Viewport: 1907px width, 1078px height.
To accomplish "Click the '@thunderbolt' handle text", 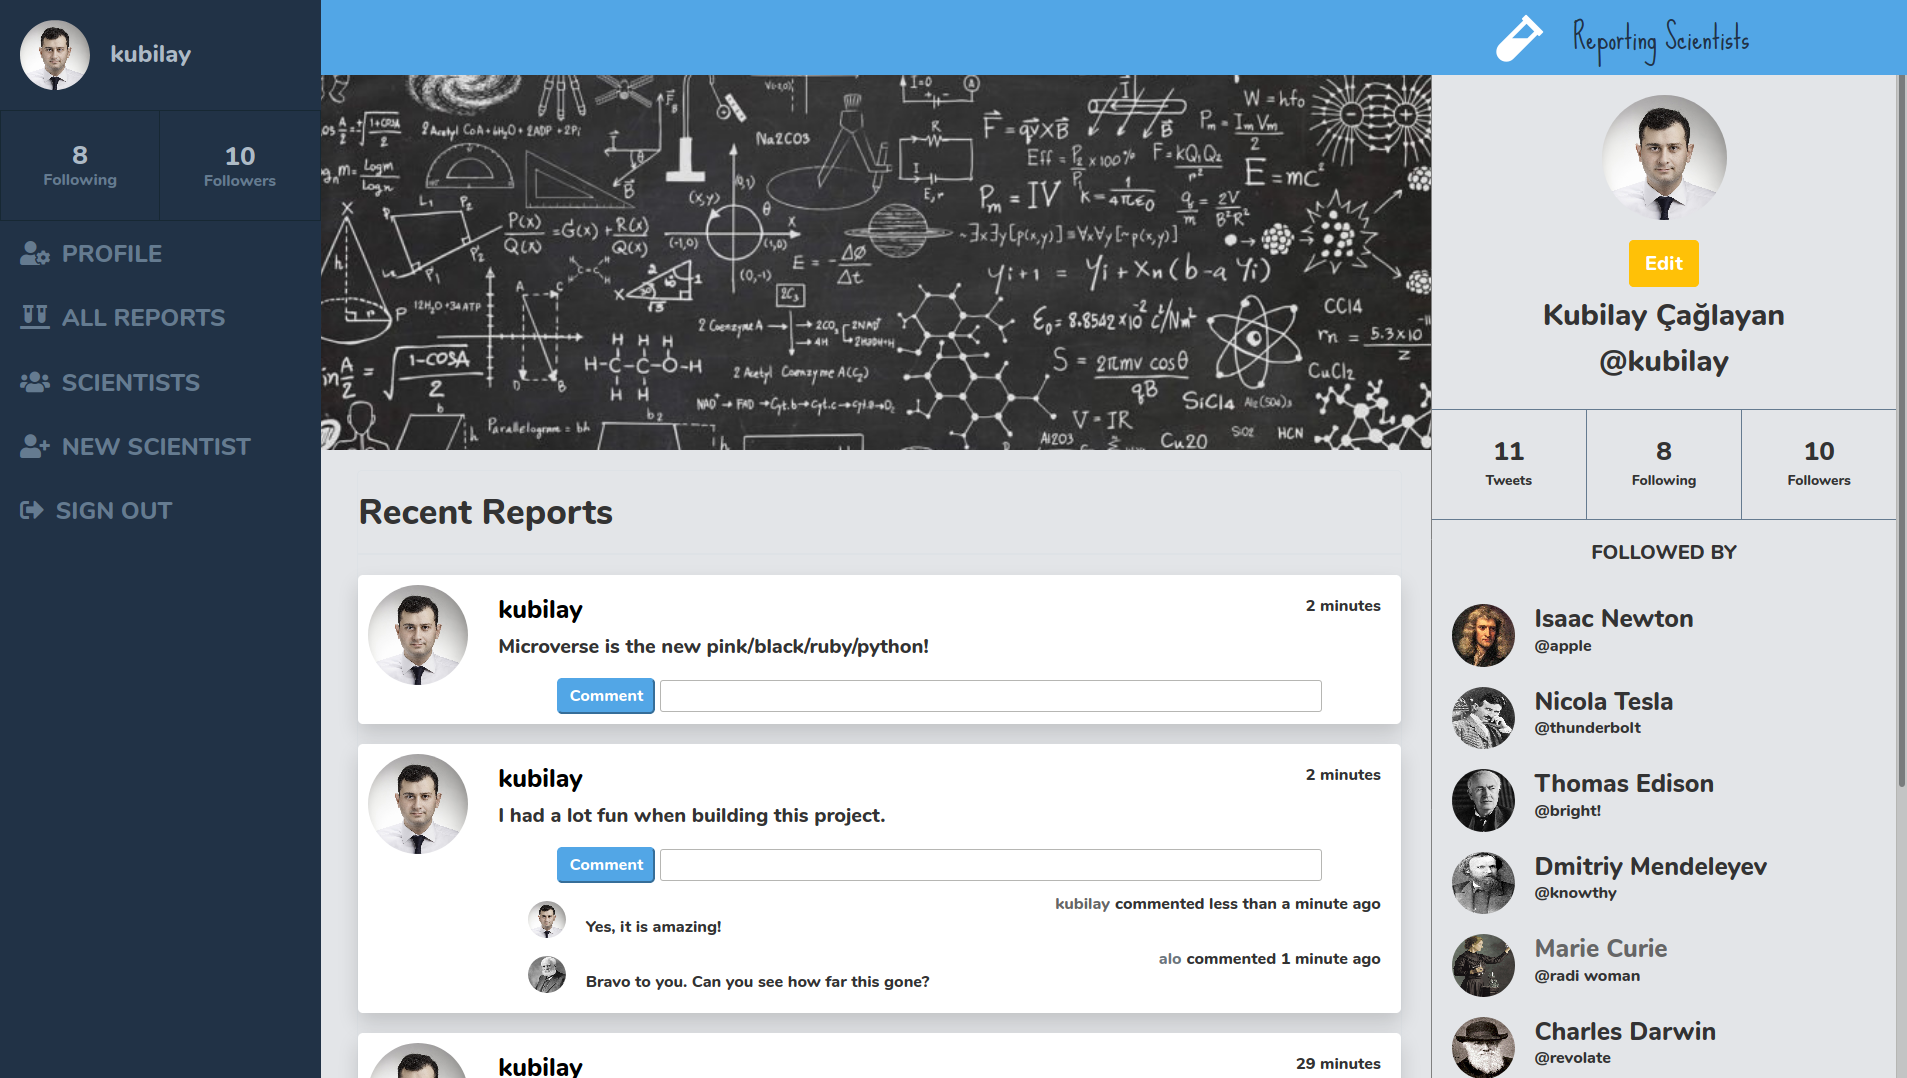I will tap(1588, 728).
